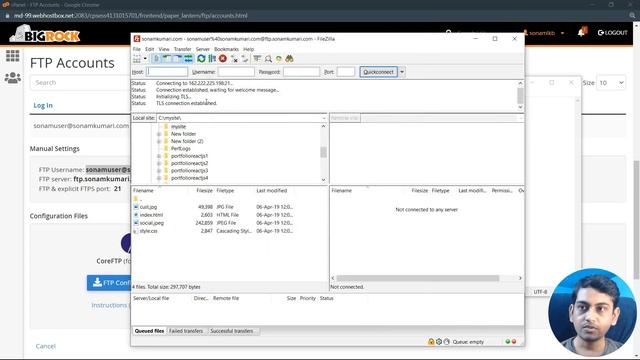Open the directory listing filters dialog

pyautogui.click(x=257, y=59)
